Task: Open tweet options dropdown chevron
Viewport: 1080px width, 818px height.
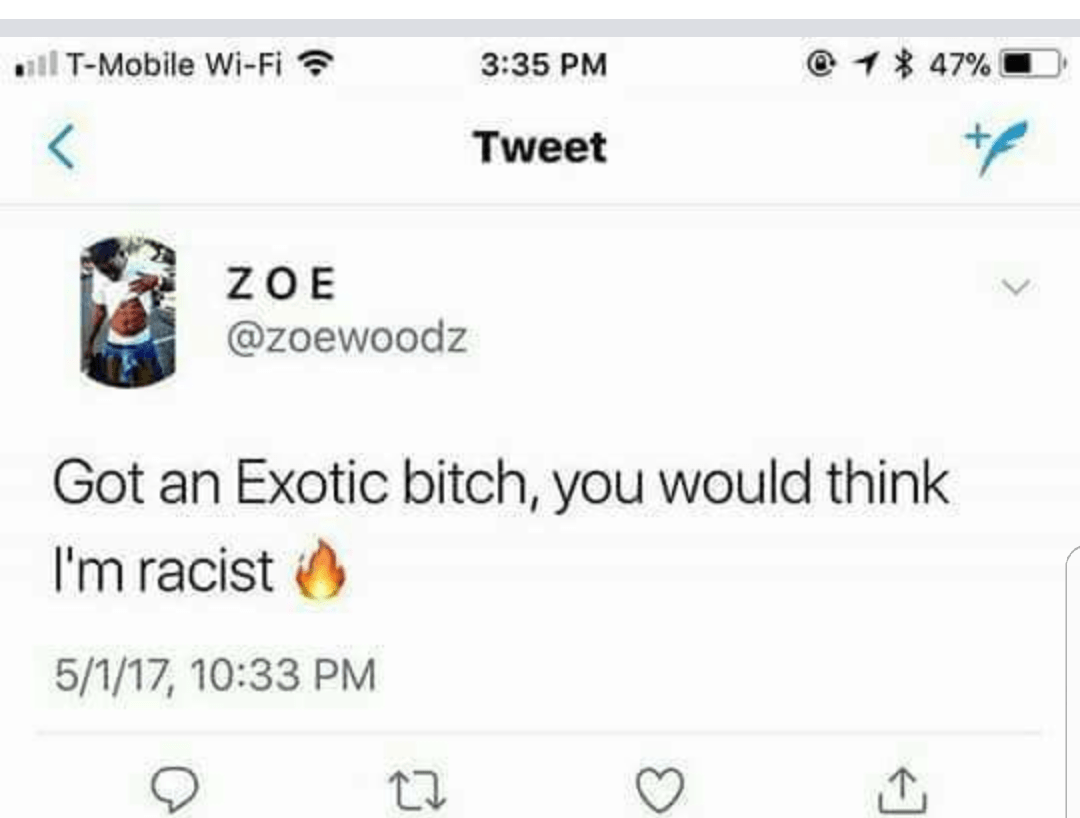Action: pyautogui.click(x=1015, y=286)
